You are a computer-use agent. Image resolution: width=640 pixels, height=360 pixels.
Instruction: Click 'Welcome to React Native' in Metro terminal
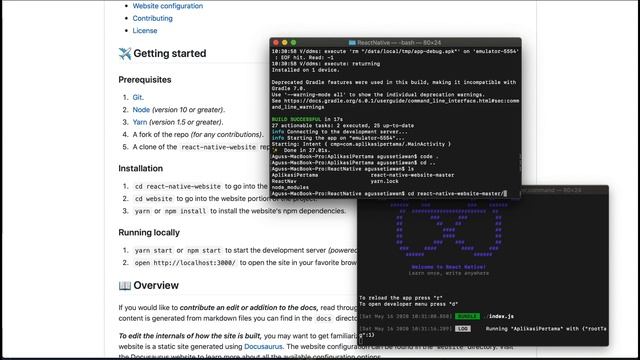pyautogui.click(x=449, y=267)
